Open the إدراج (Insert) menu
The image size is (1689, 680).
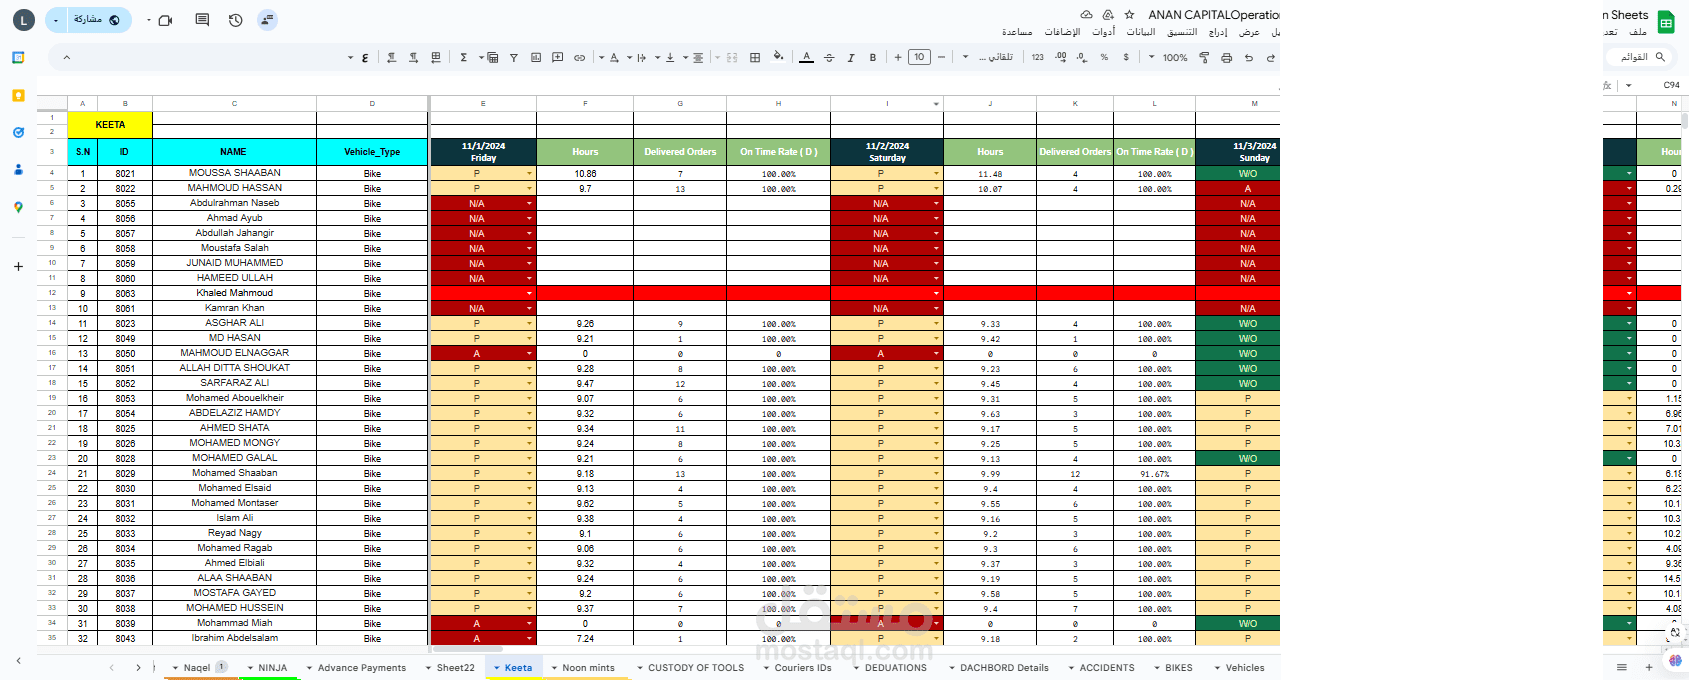pyautogui.click(x=1217, y=33)
